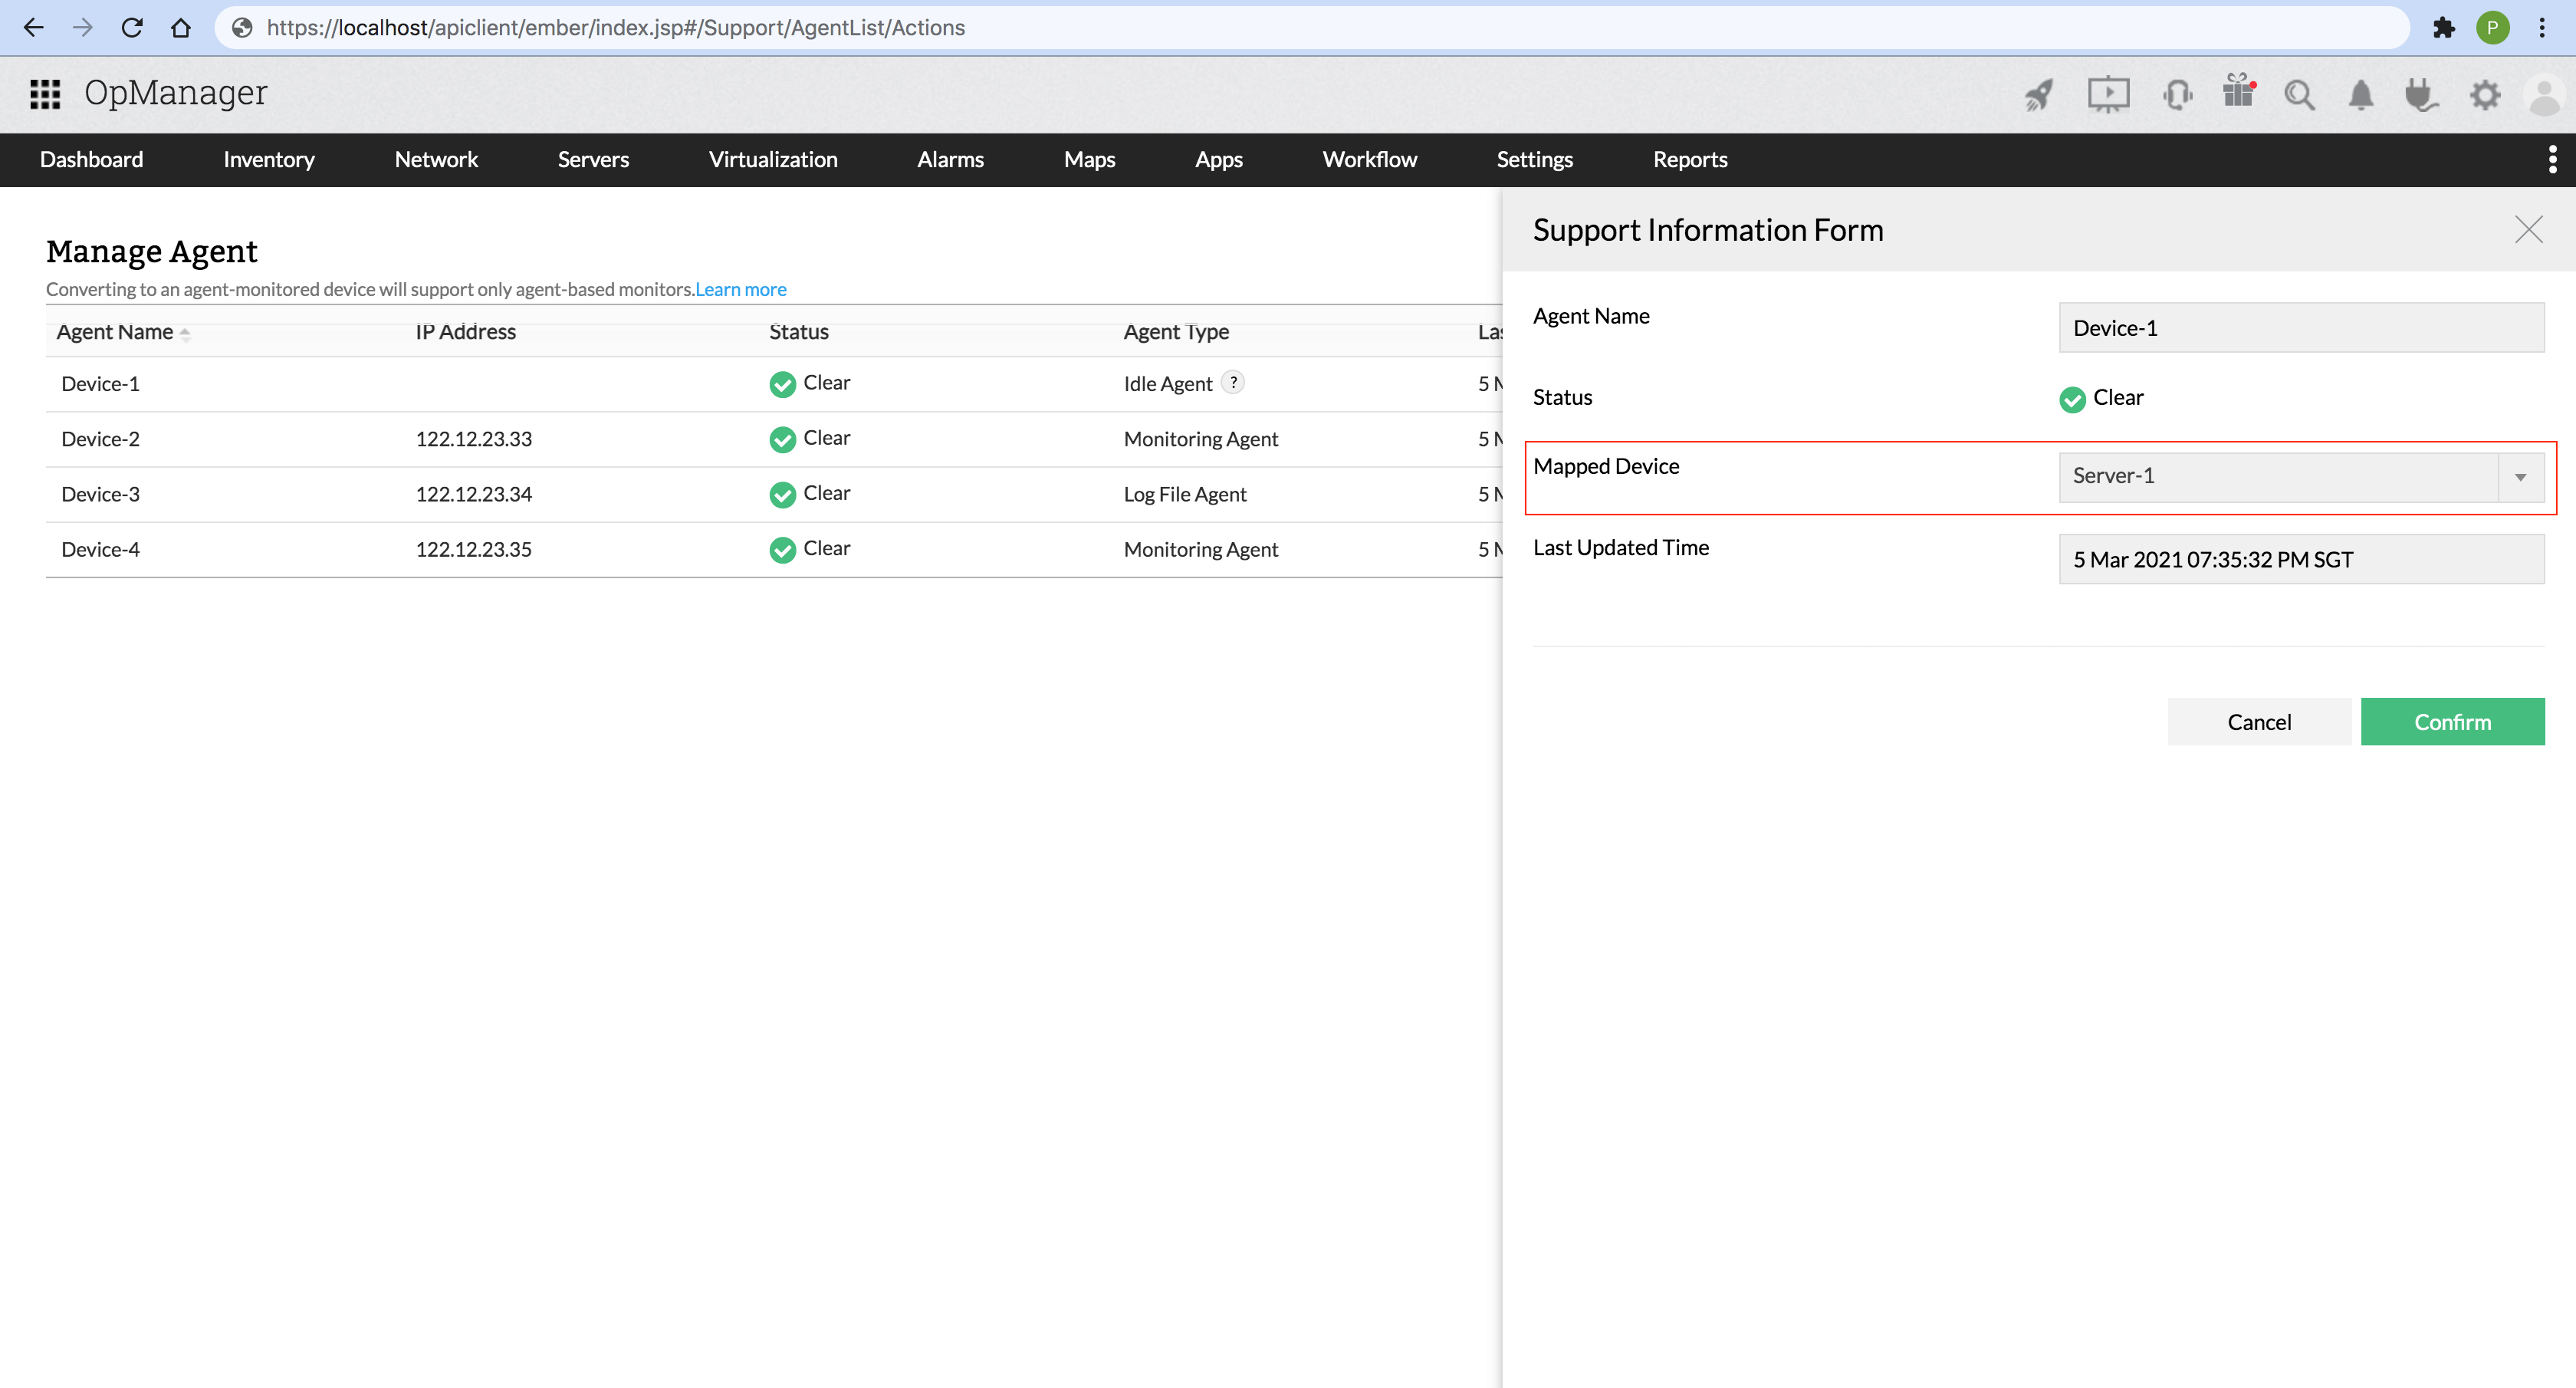Open the Inventory menu tab
The height and width of the screenshot is (1388, 2576).
269,160
